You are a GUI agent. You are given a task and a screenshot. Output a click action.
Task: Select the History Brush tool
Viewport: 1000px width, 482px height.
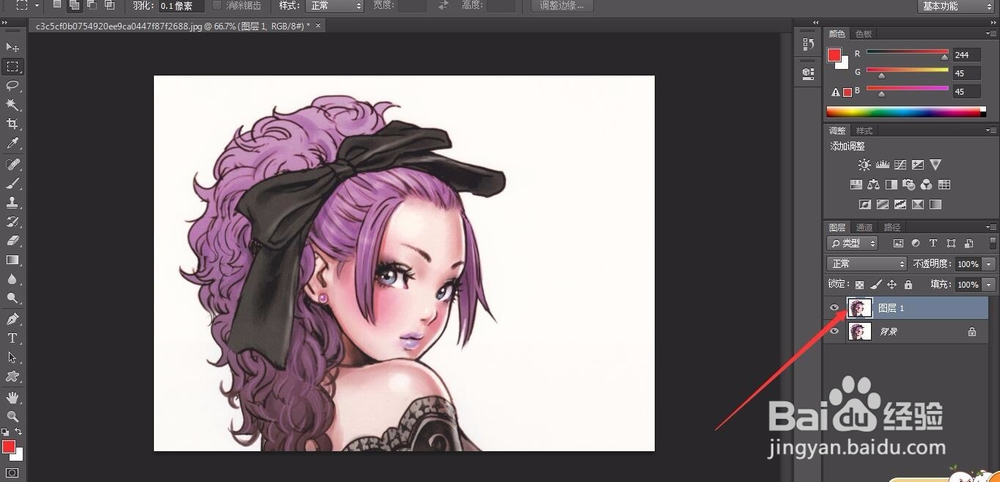[12, 221]
